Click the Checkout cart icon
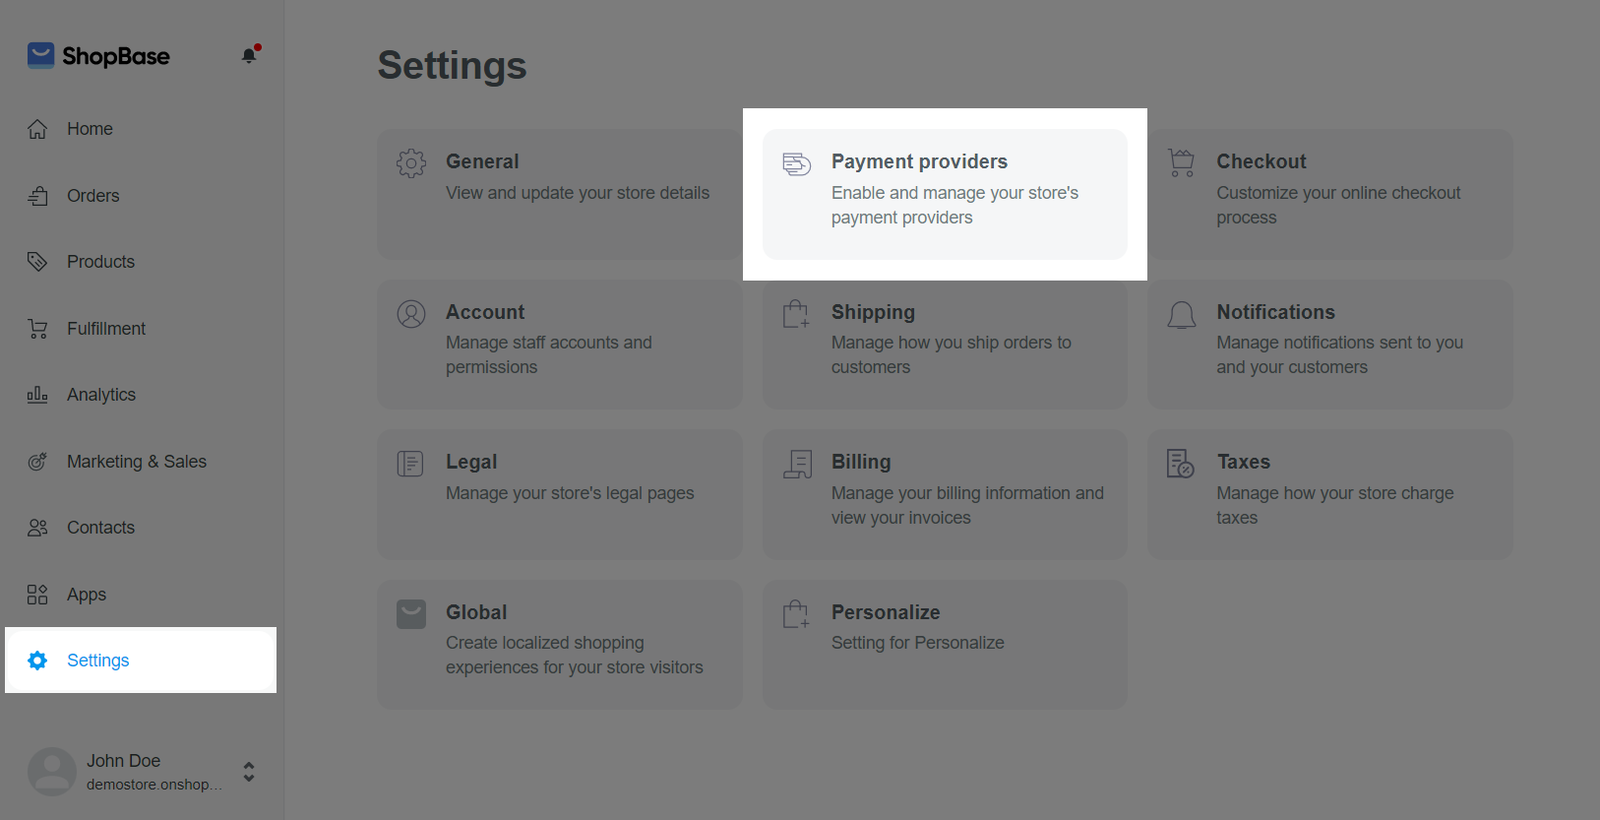 (1181, 163)
